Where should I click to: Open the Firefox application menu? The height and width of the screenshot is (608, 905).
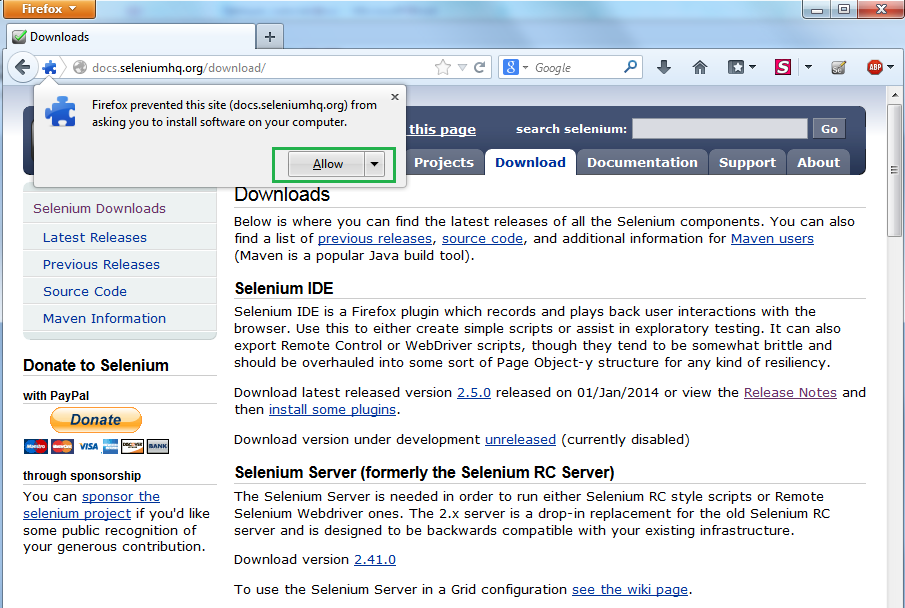click(x=49, y=9)
